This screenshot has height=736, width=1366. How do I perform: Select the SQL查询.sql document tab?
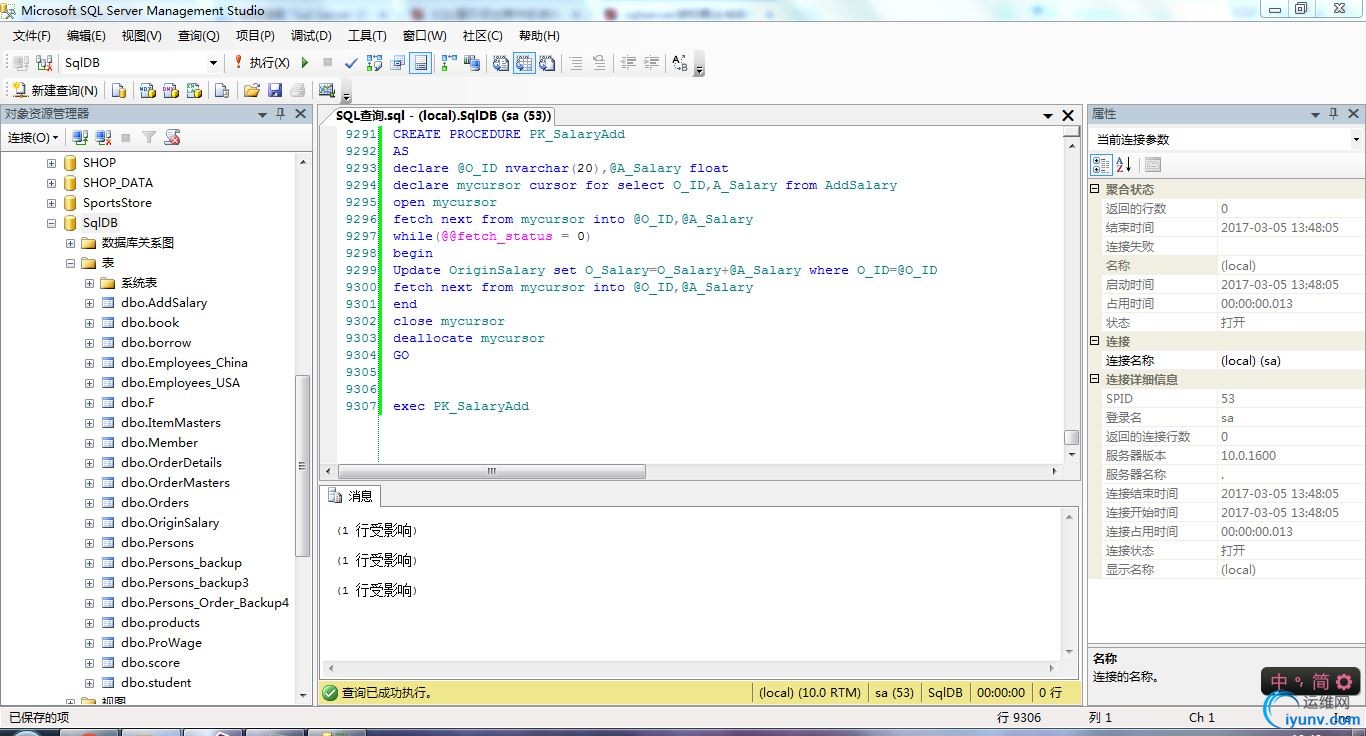(x=443, y=116)
